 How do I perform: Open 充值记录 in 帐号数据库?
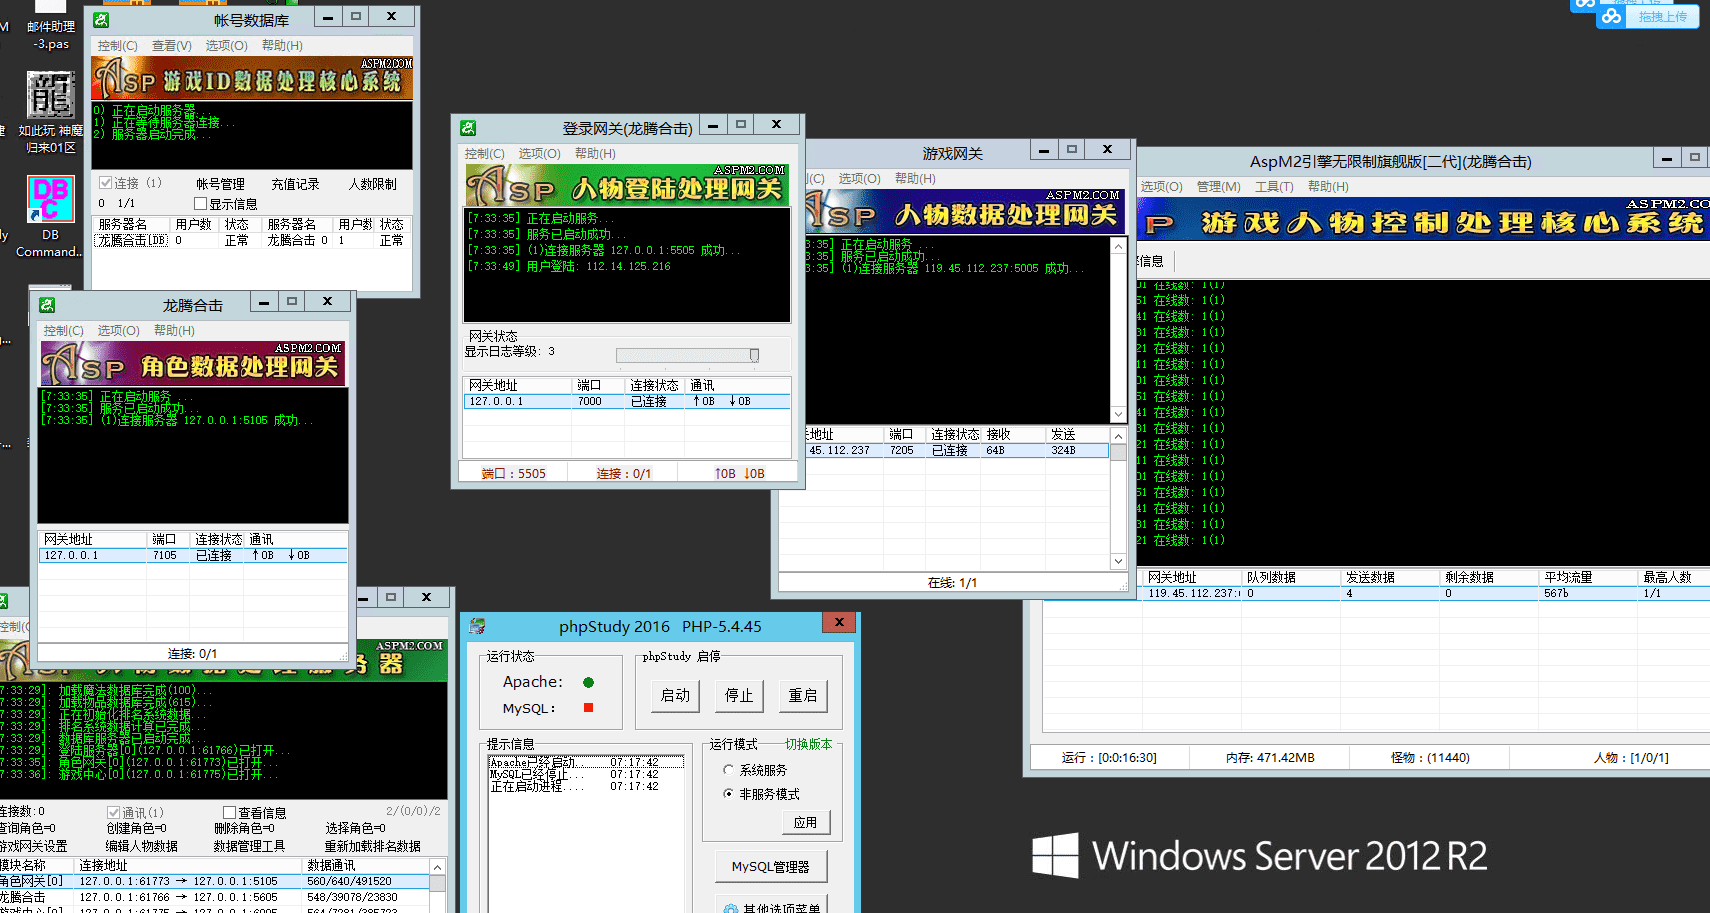click(295, 184)
